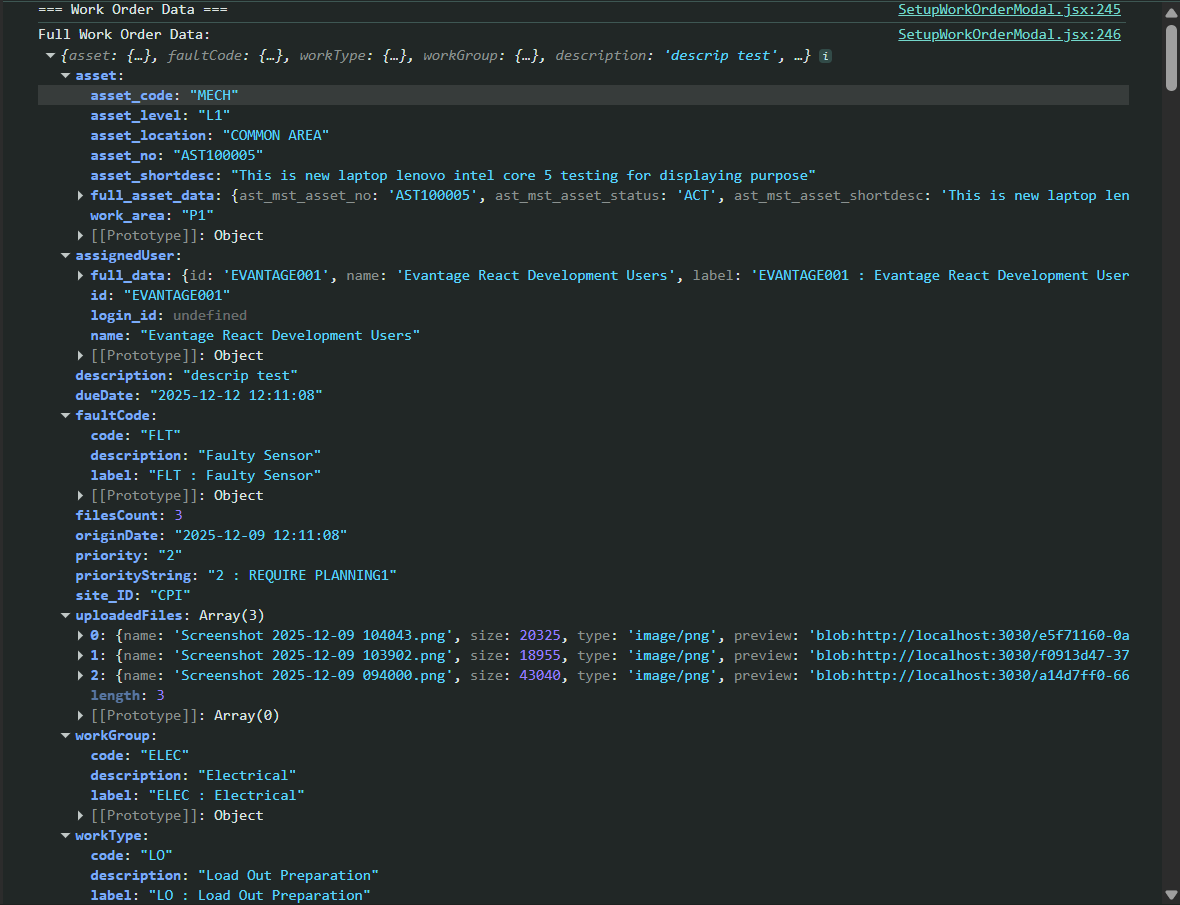
Task: Click the info icon beside the object summary
Action: pyautogui.click(x=825, y=56)
